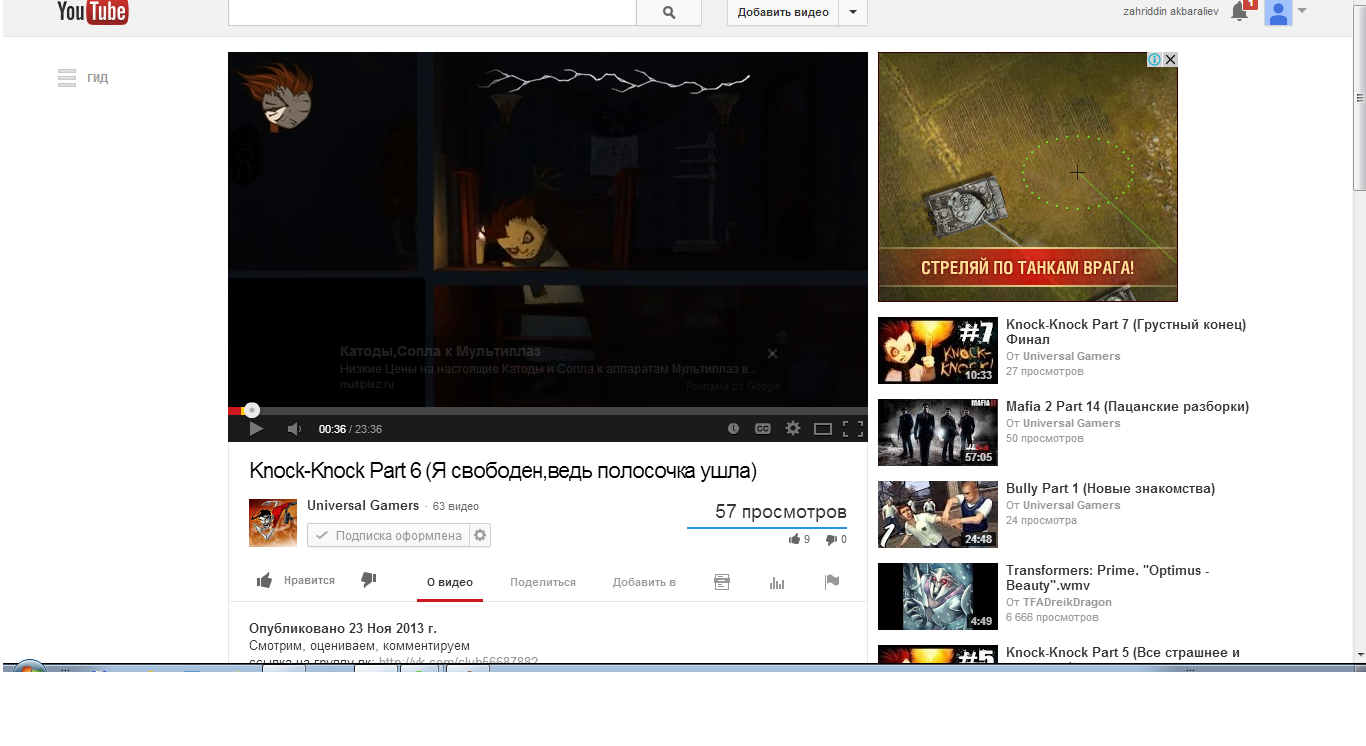
Task: Open subscription settings gear
Action: 480,536
